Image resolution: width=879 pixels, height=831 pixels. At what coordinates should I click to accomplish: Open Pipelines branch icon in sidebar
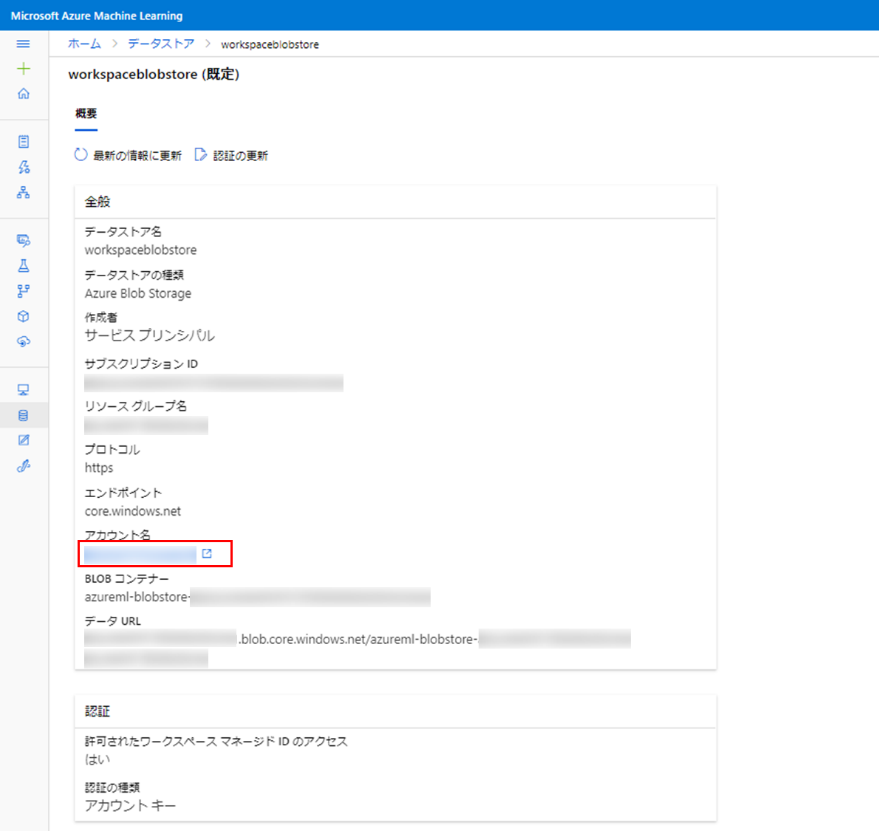[x=23, y=291]
